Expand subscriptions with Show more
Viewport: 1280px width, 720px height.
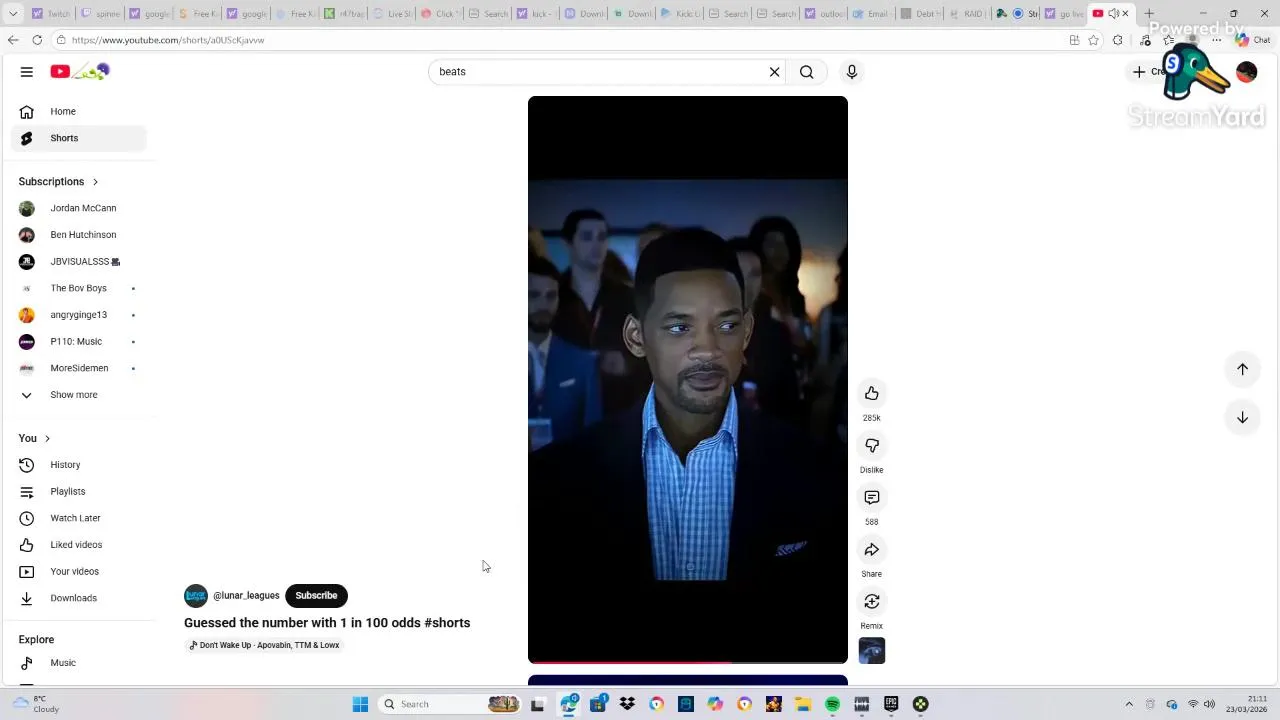point(79,395)
